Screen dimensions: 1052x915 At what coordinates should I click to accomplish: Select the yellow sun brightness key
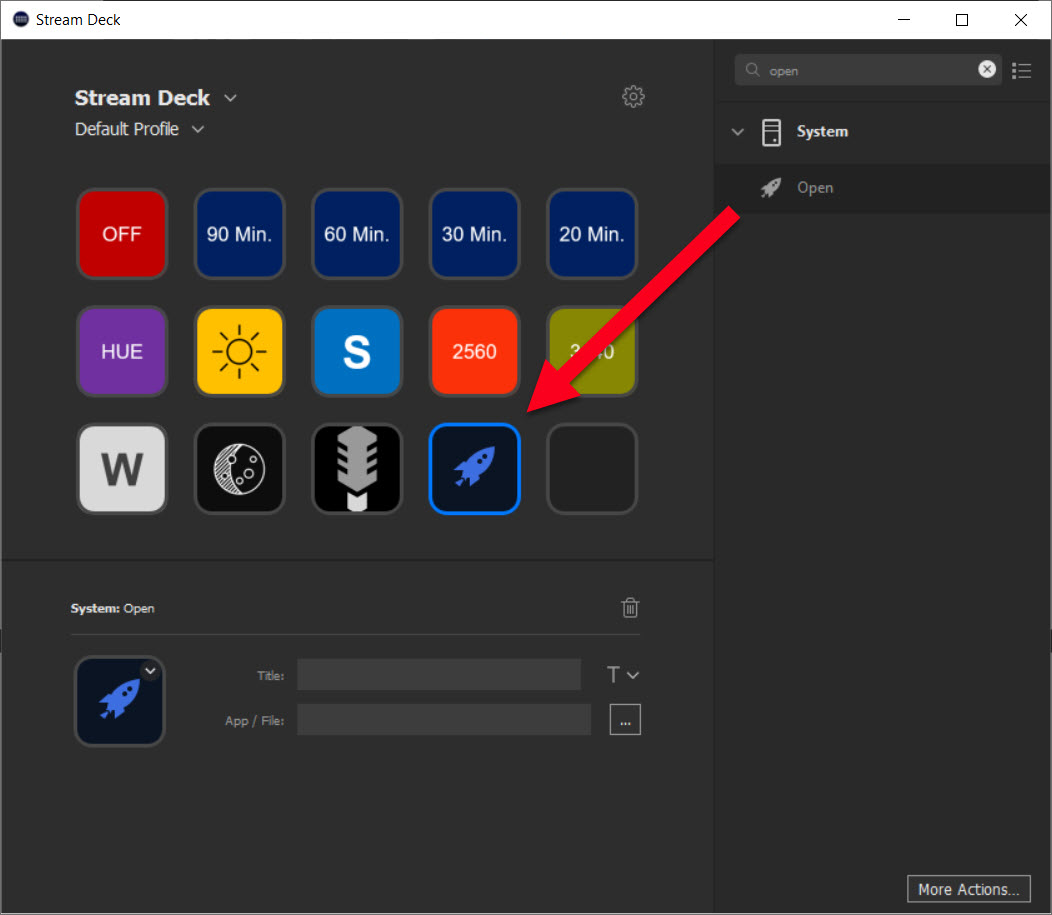240,351
